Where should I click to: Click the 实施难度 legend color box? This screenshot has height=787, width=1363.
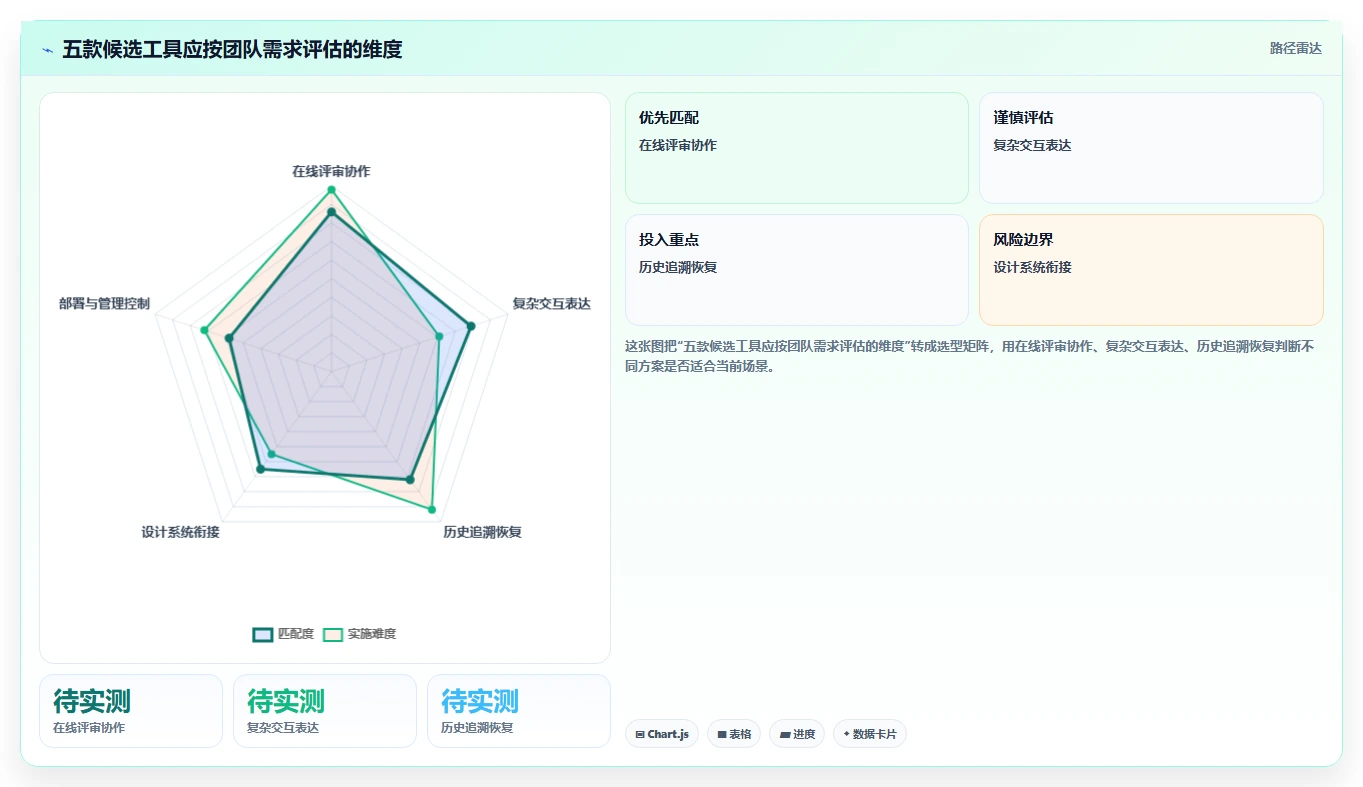(333, 634)
